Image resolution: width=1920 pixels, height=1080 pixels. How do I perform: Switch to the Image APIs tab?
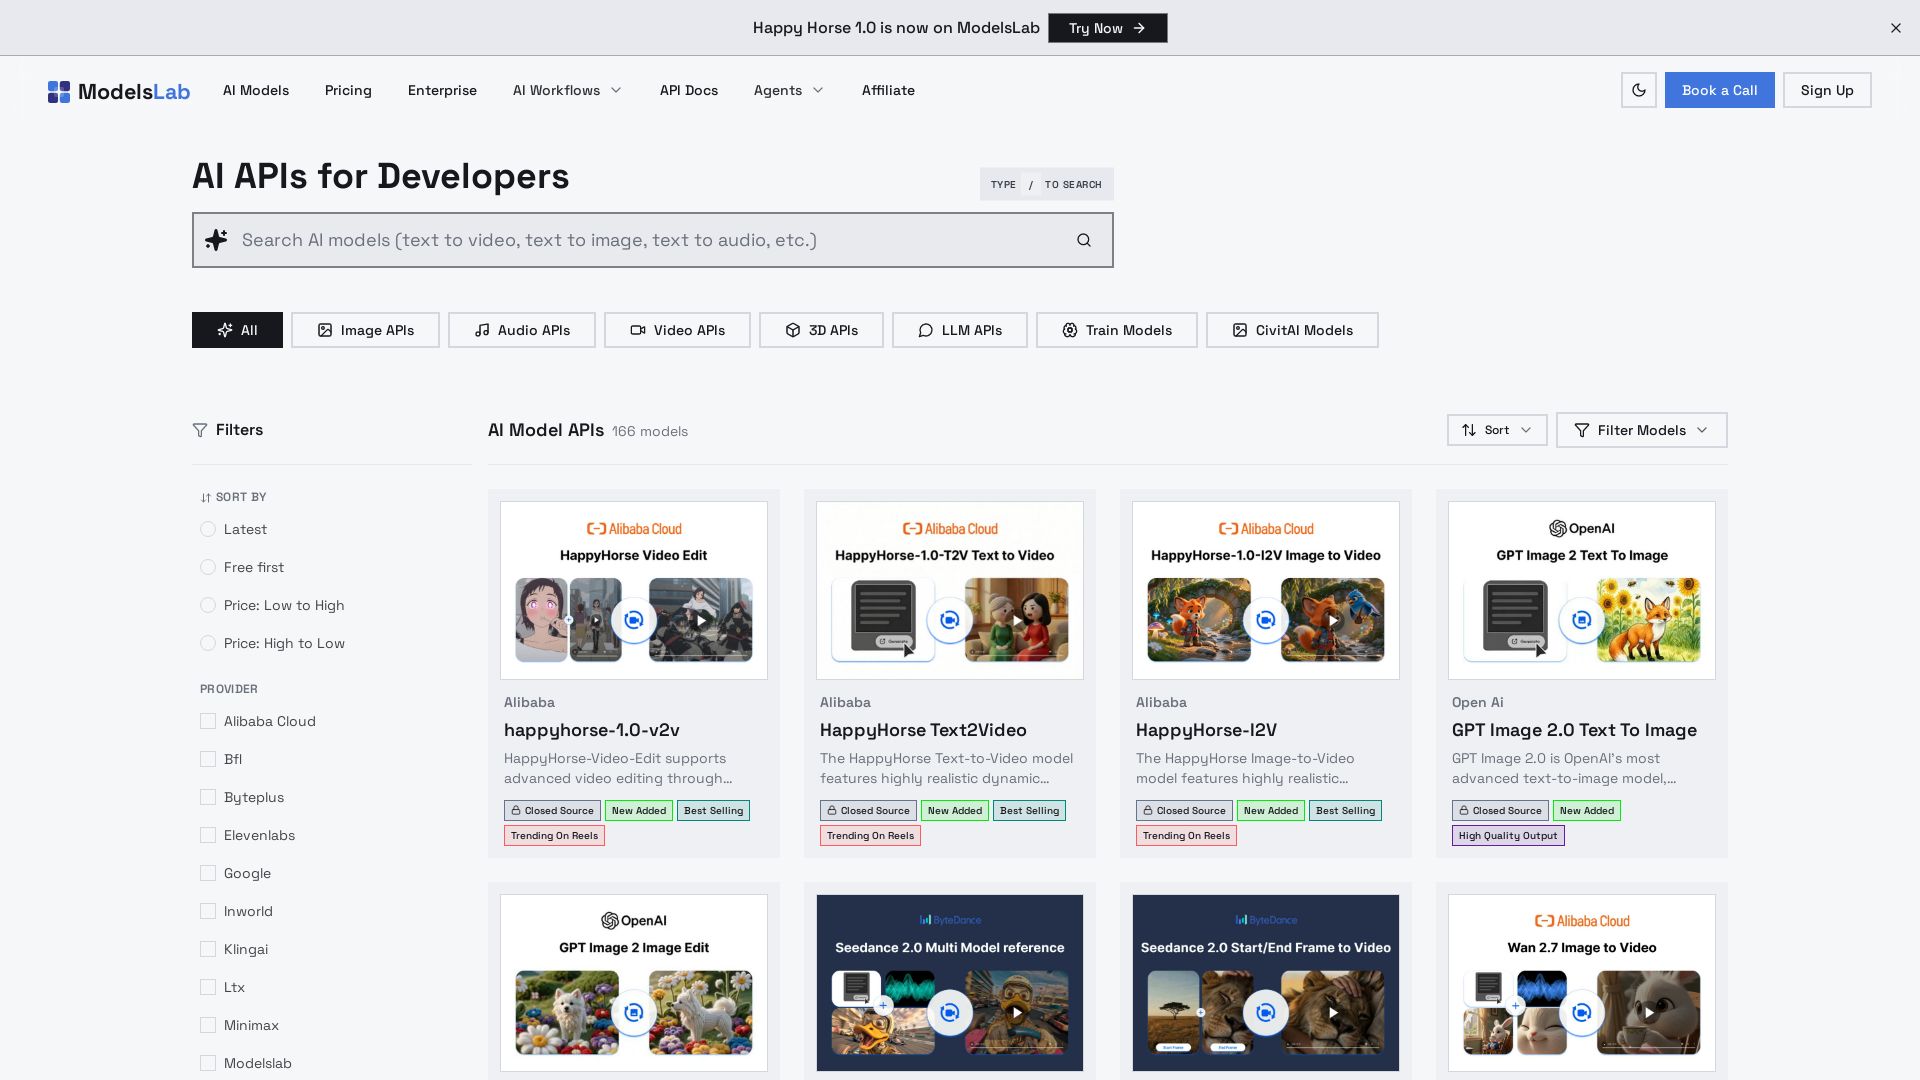pyautogui.click(x=365, y=330)
